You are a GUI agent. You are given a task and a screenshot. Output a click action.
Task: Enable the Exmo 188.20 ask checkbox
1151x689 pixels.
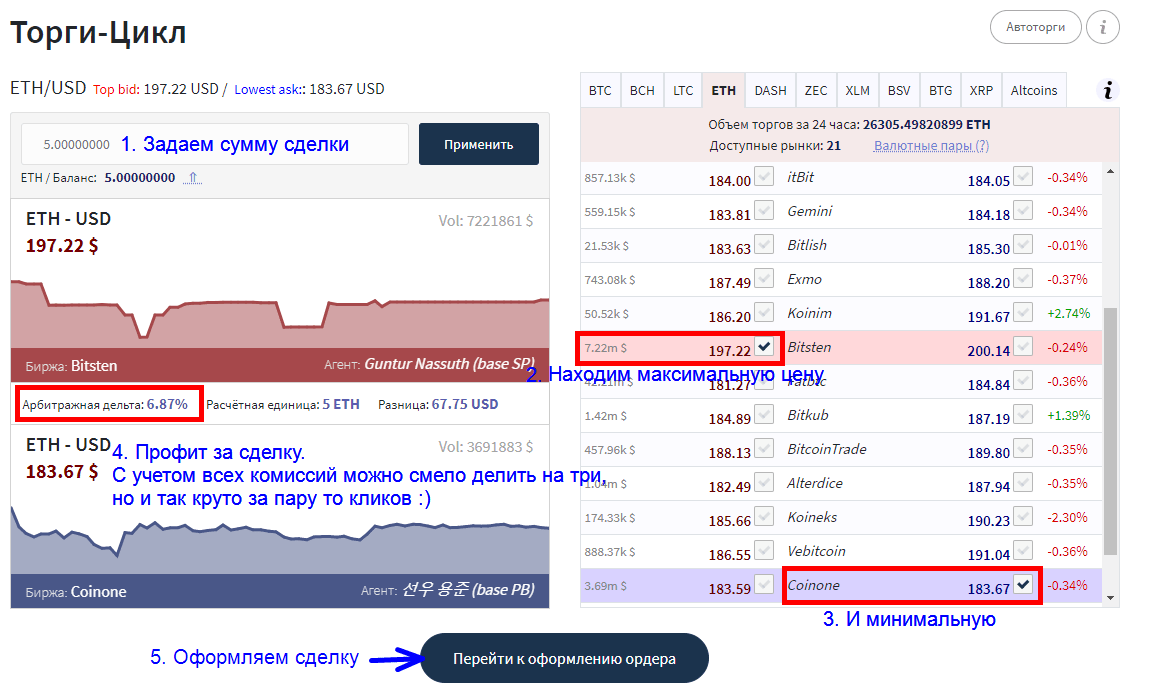coord(1023,279)
